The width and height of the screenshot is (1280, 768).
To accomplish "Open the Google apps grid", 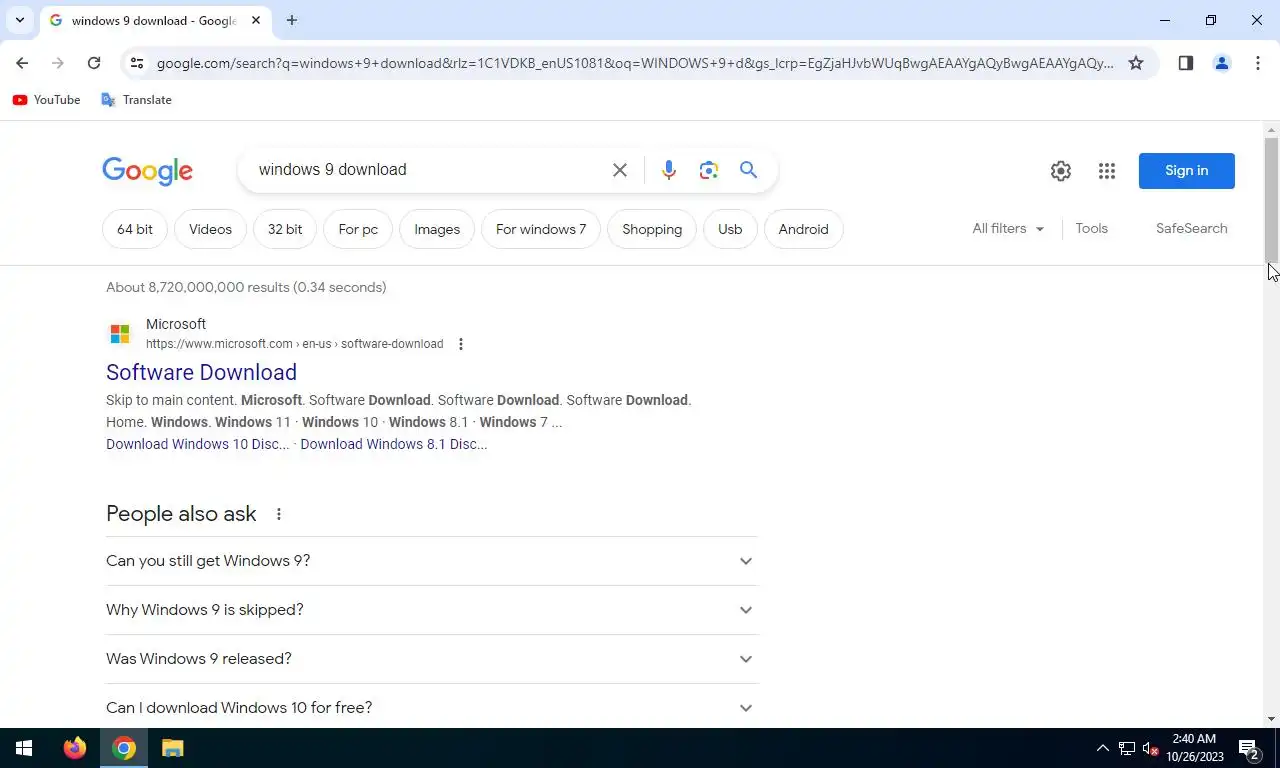I will (1107, 171).
